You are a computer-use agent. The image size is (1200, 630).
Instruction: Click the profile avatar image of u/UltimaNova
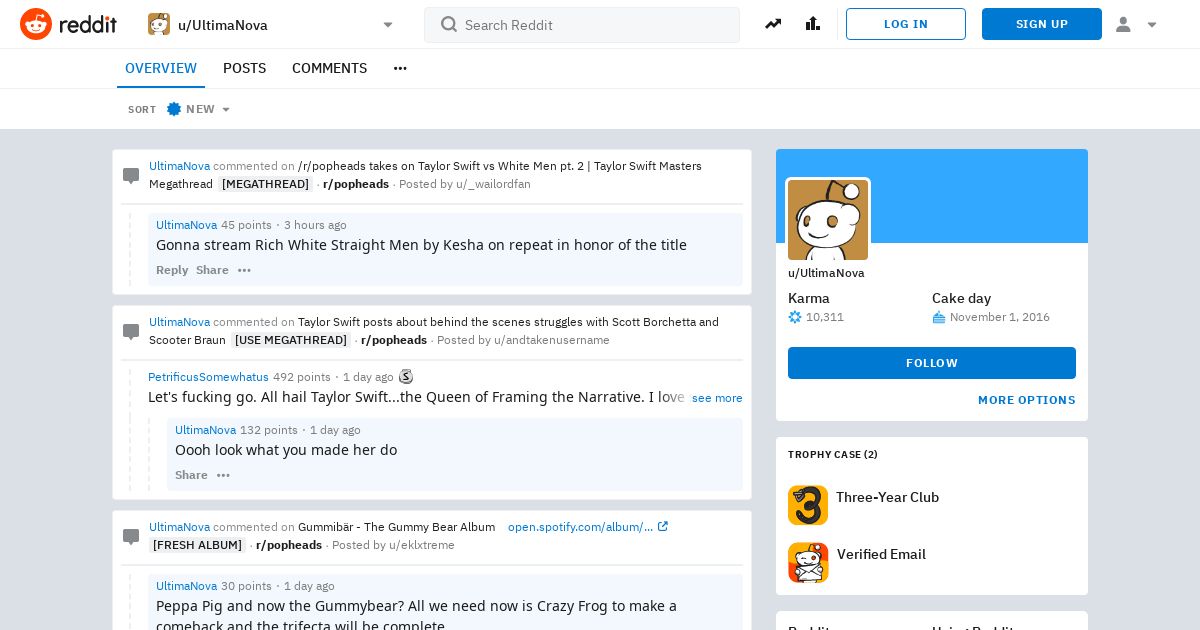(x=828, y=220)
